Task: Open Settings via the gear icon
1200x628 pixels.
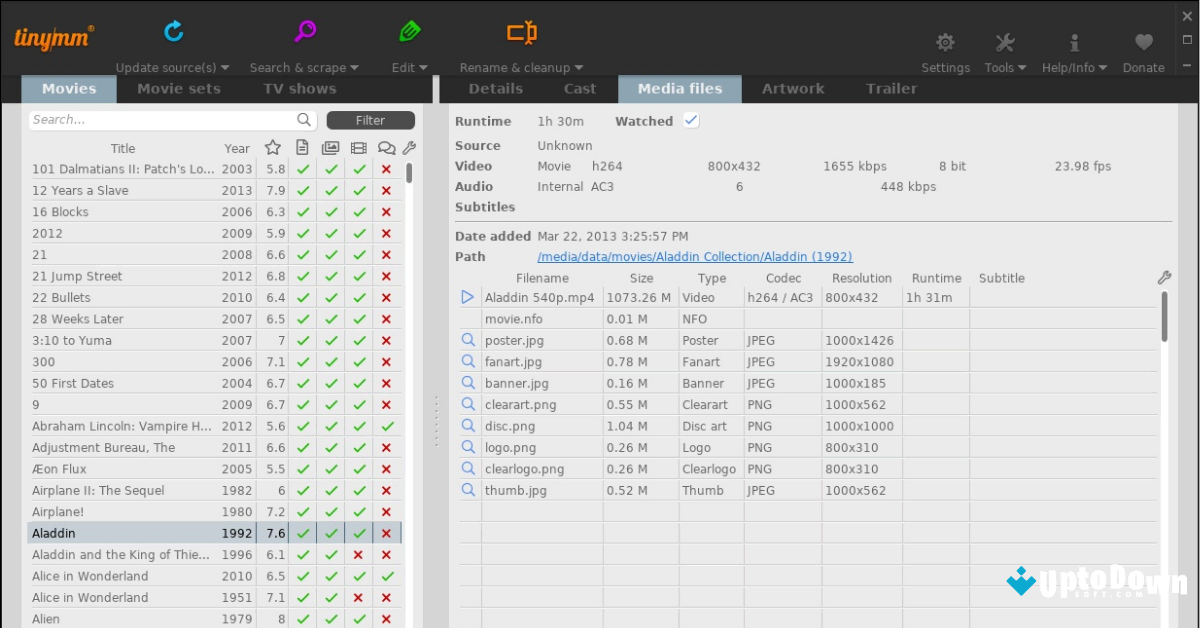Action: click(x=944, y=41)
